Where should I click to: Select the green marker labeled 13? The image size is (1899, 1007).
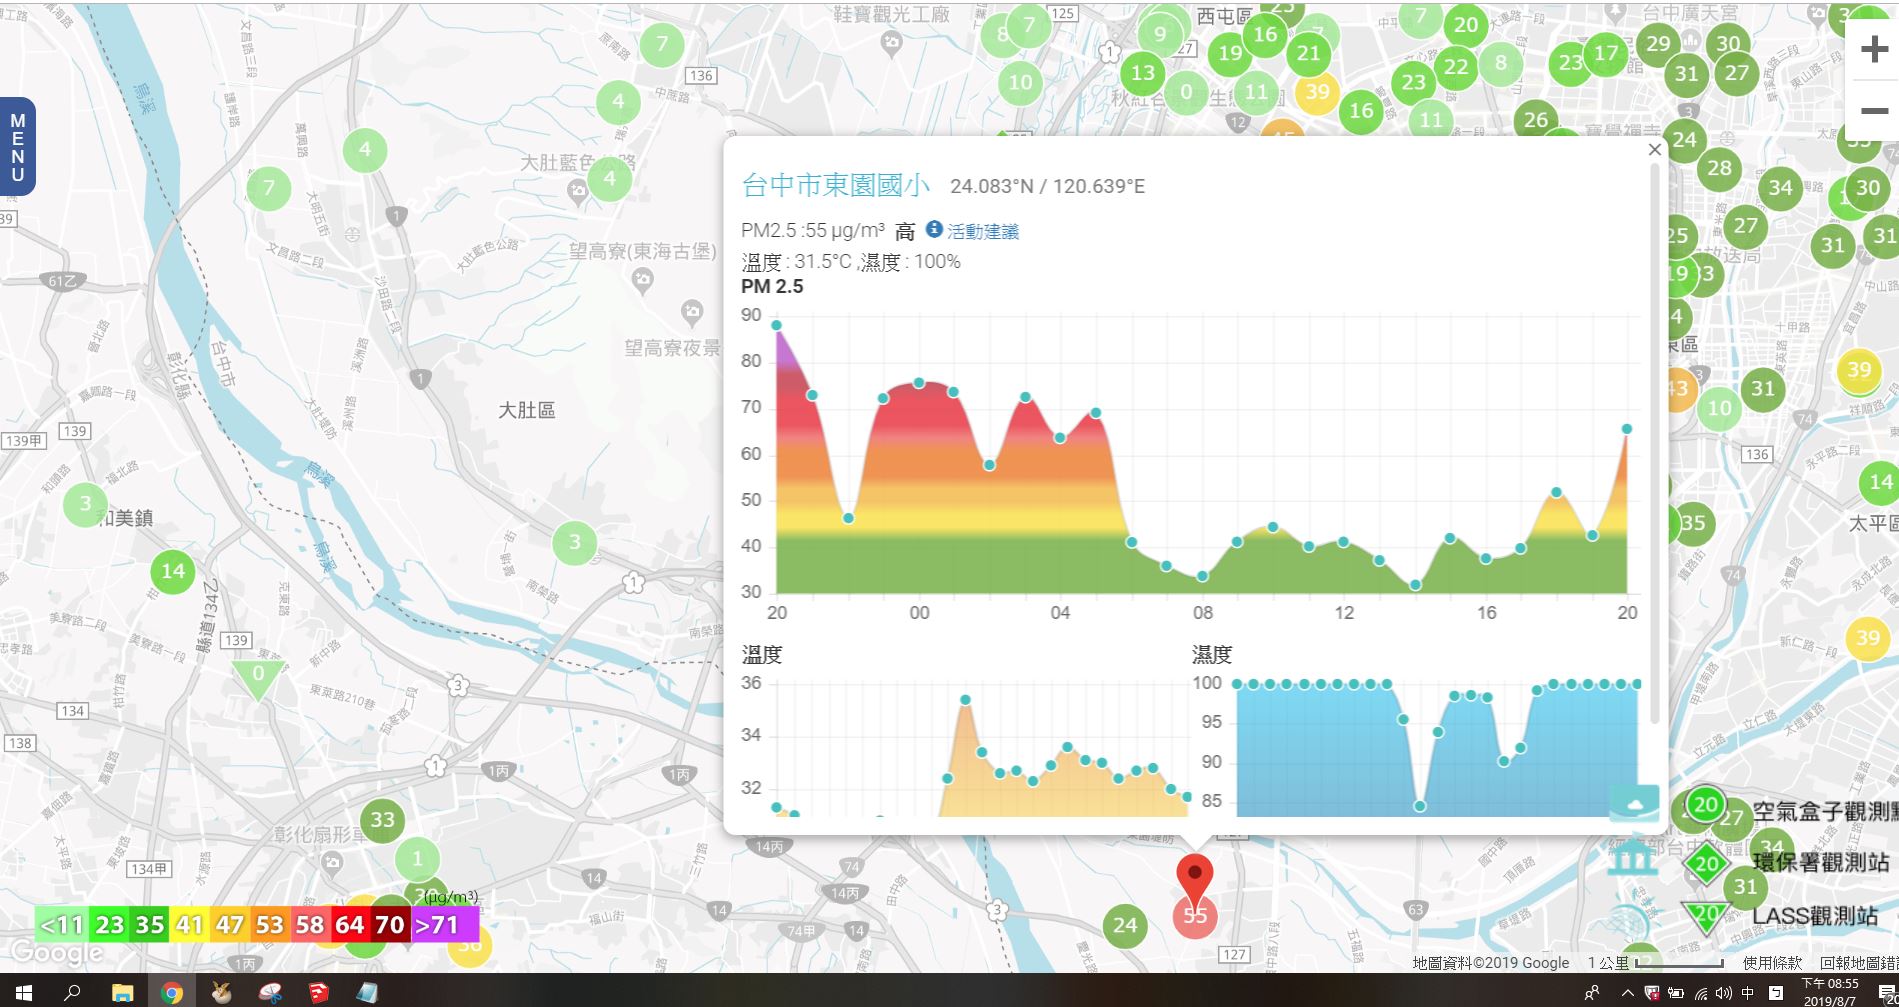click(1143, 72)
